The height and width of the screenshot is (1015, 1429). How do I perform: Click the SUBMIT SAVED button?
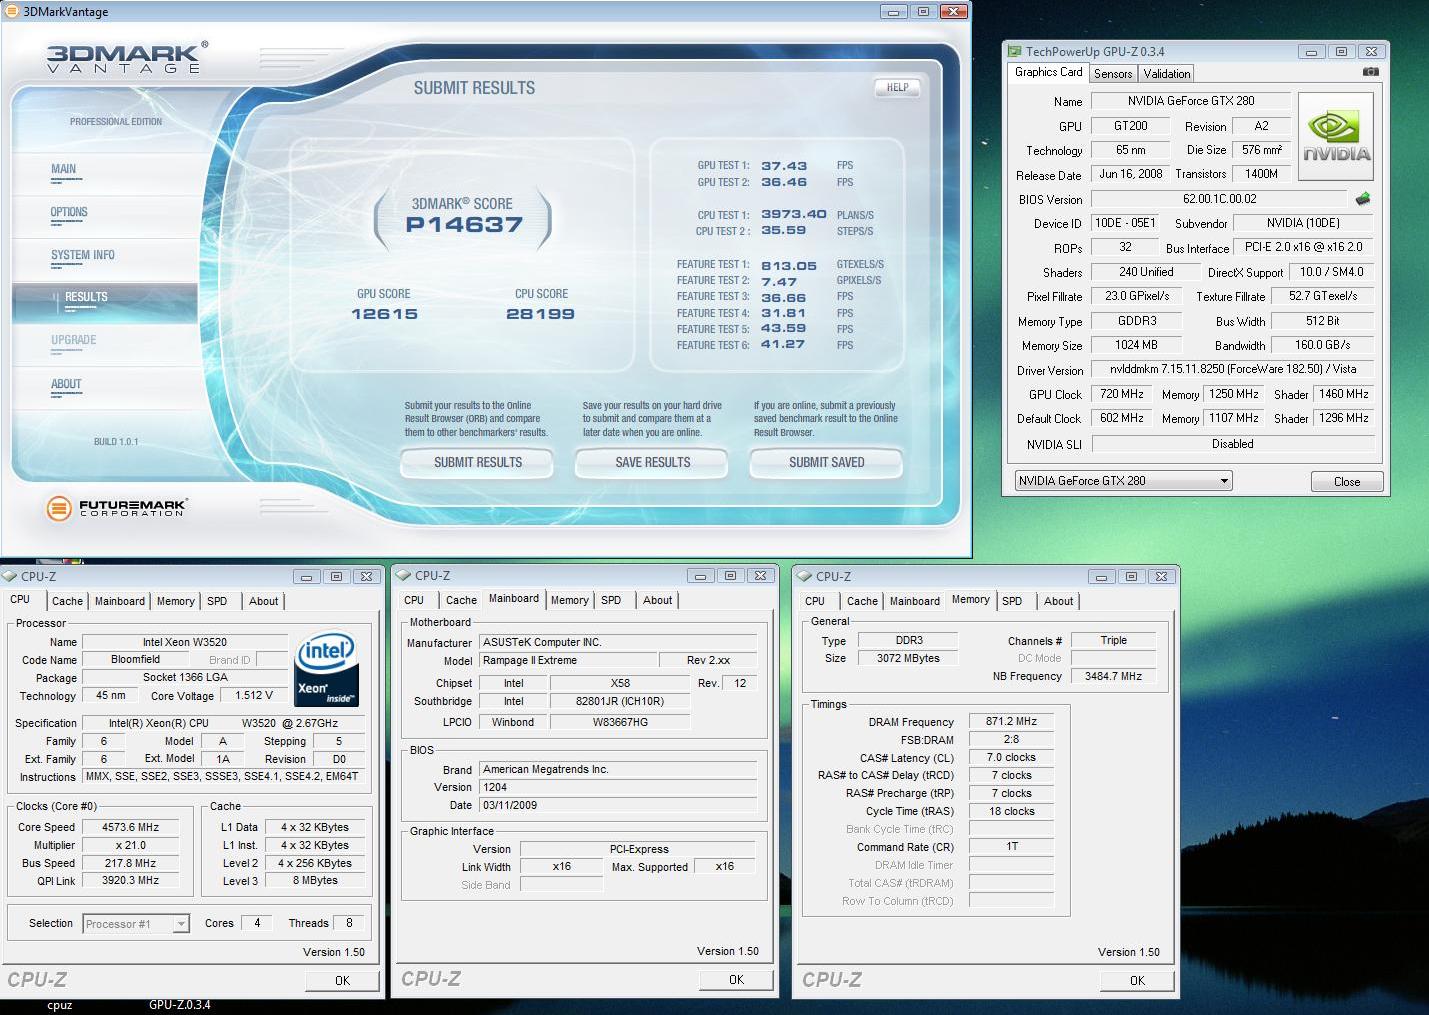pos(826,463)
